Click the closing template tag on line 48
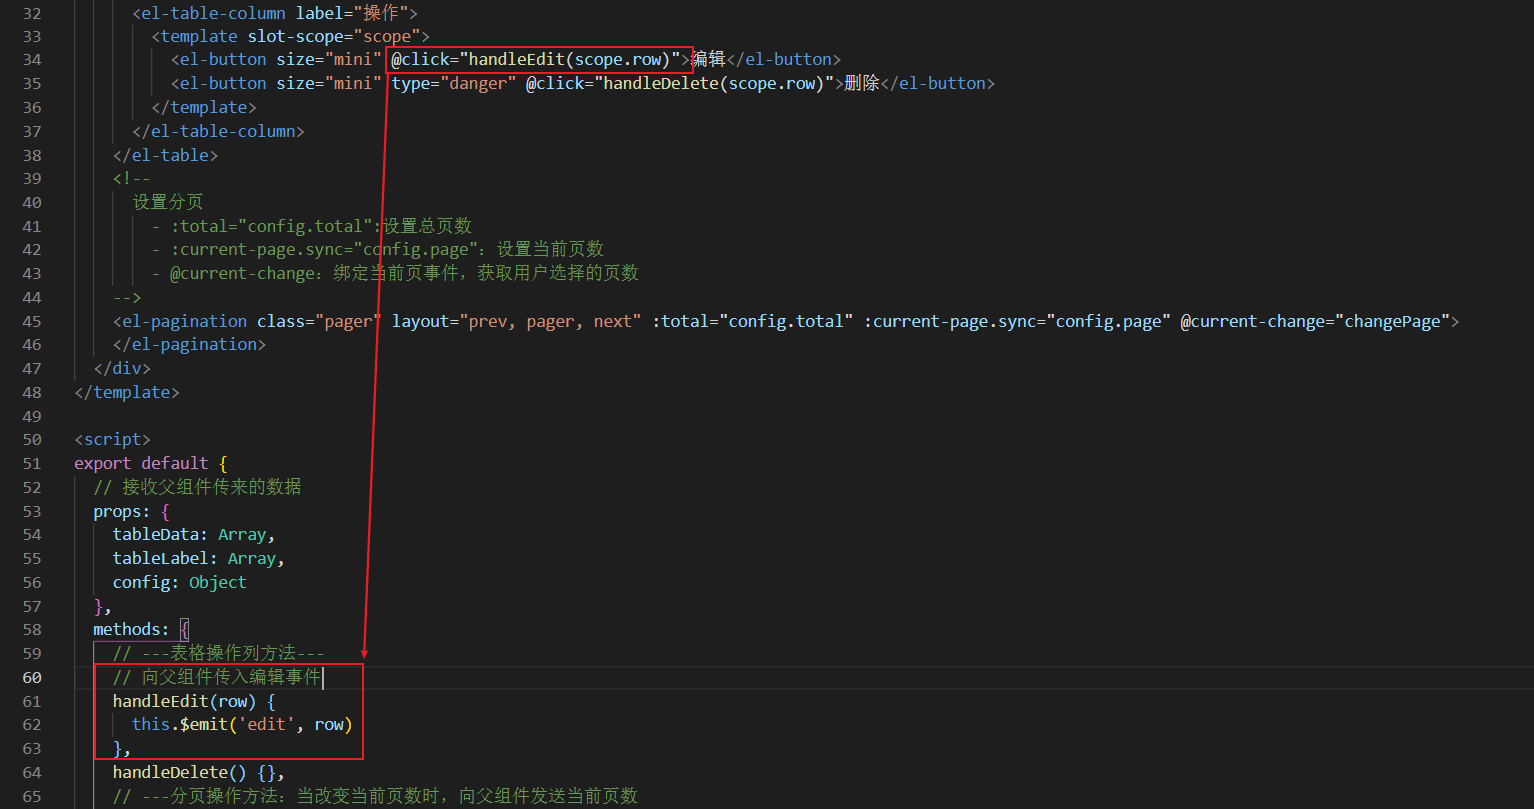The width and height of the screenshot is (1534, 809). click(127, 393)
